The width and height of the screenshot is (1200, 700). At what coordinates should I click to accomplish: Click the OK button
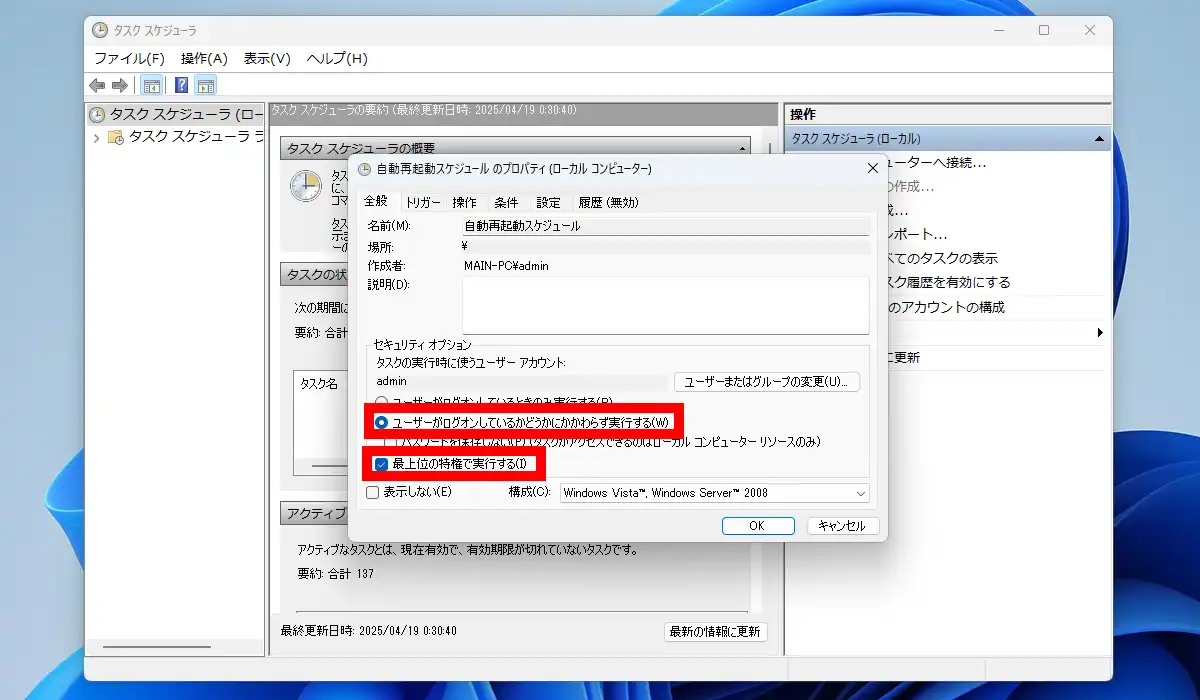[x=757, y=525]
